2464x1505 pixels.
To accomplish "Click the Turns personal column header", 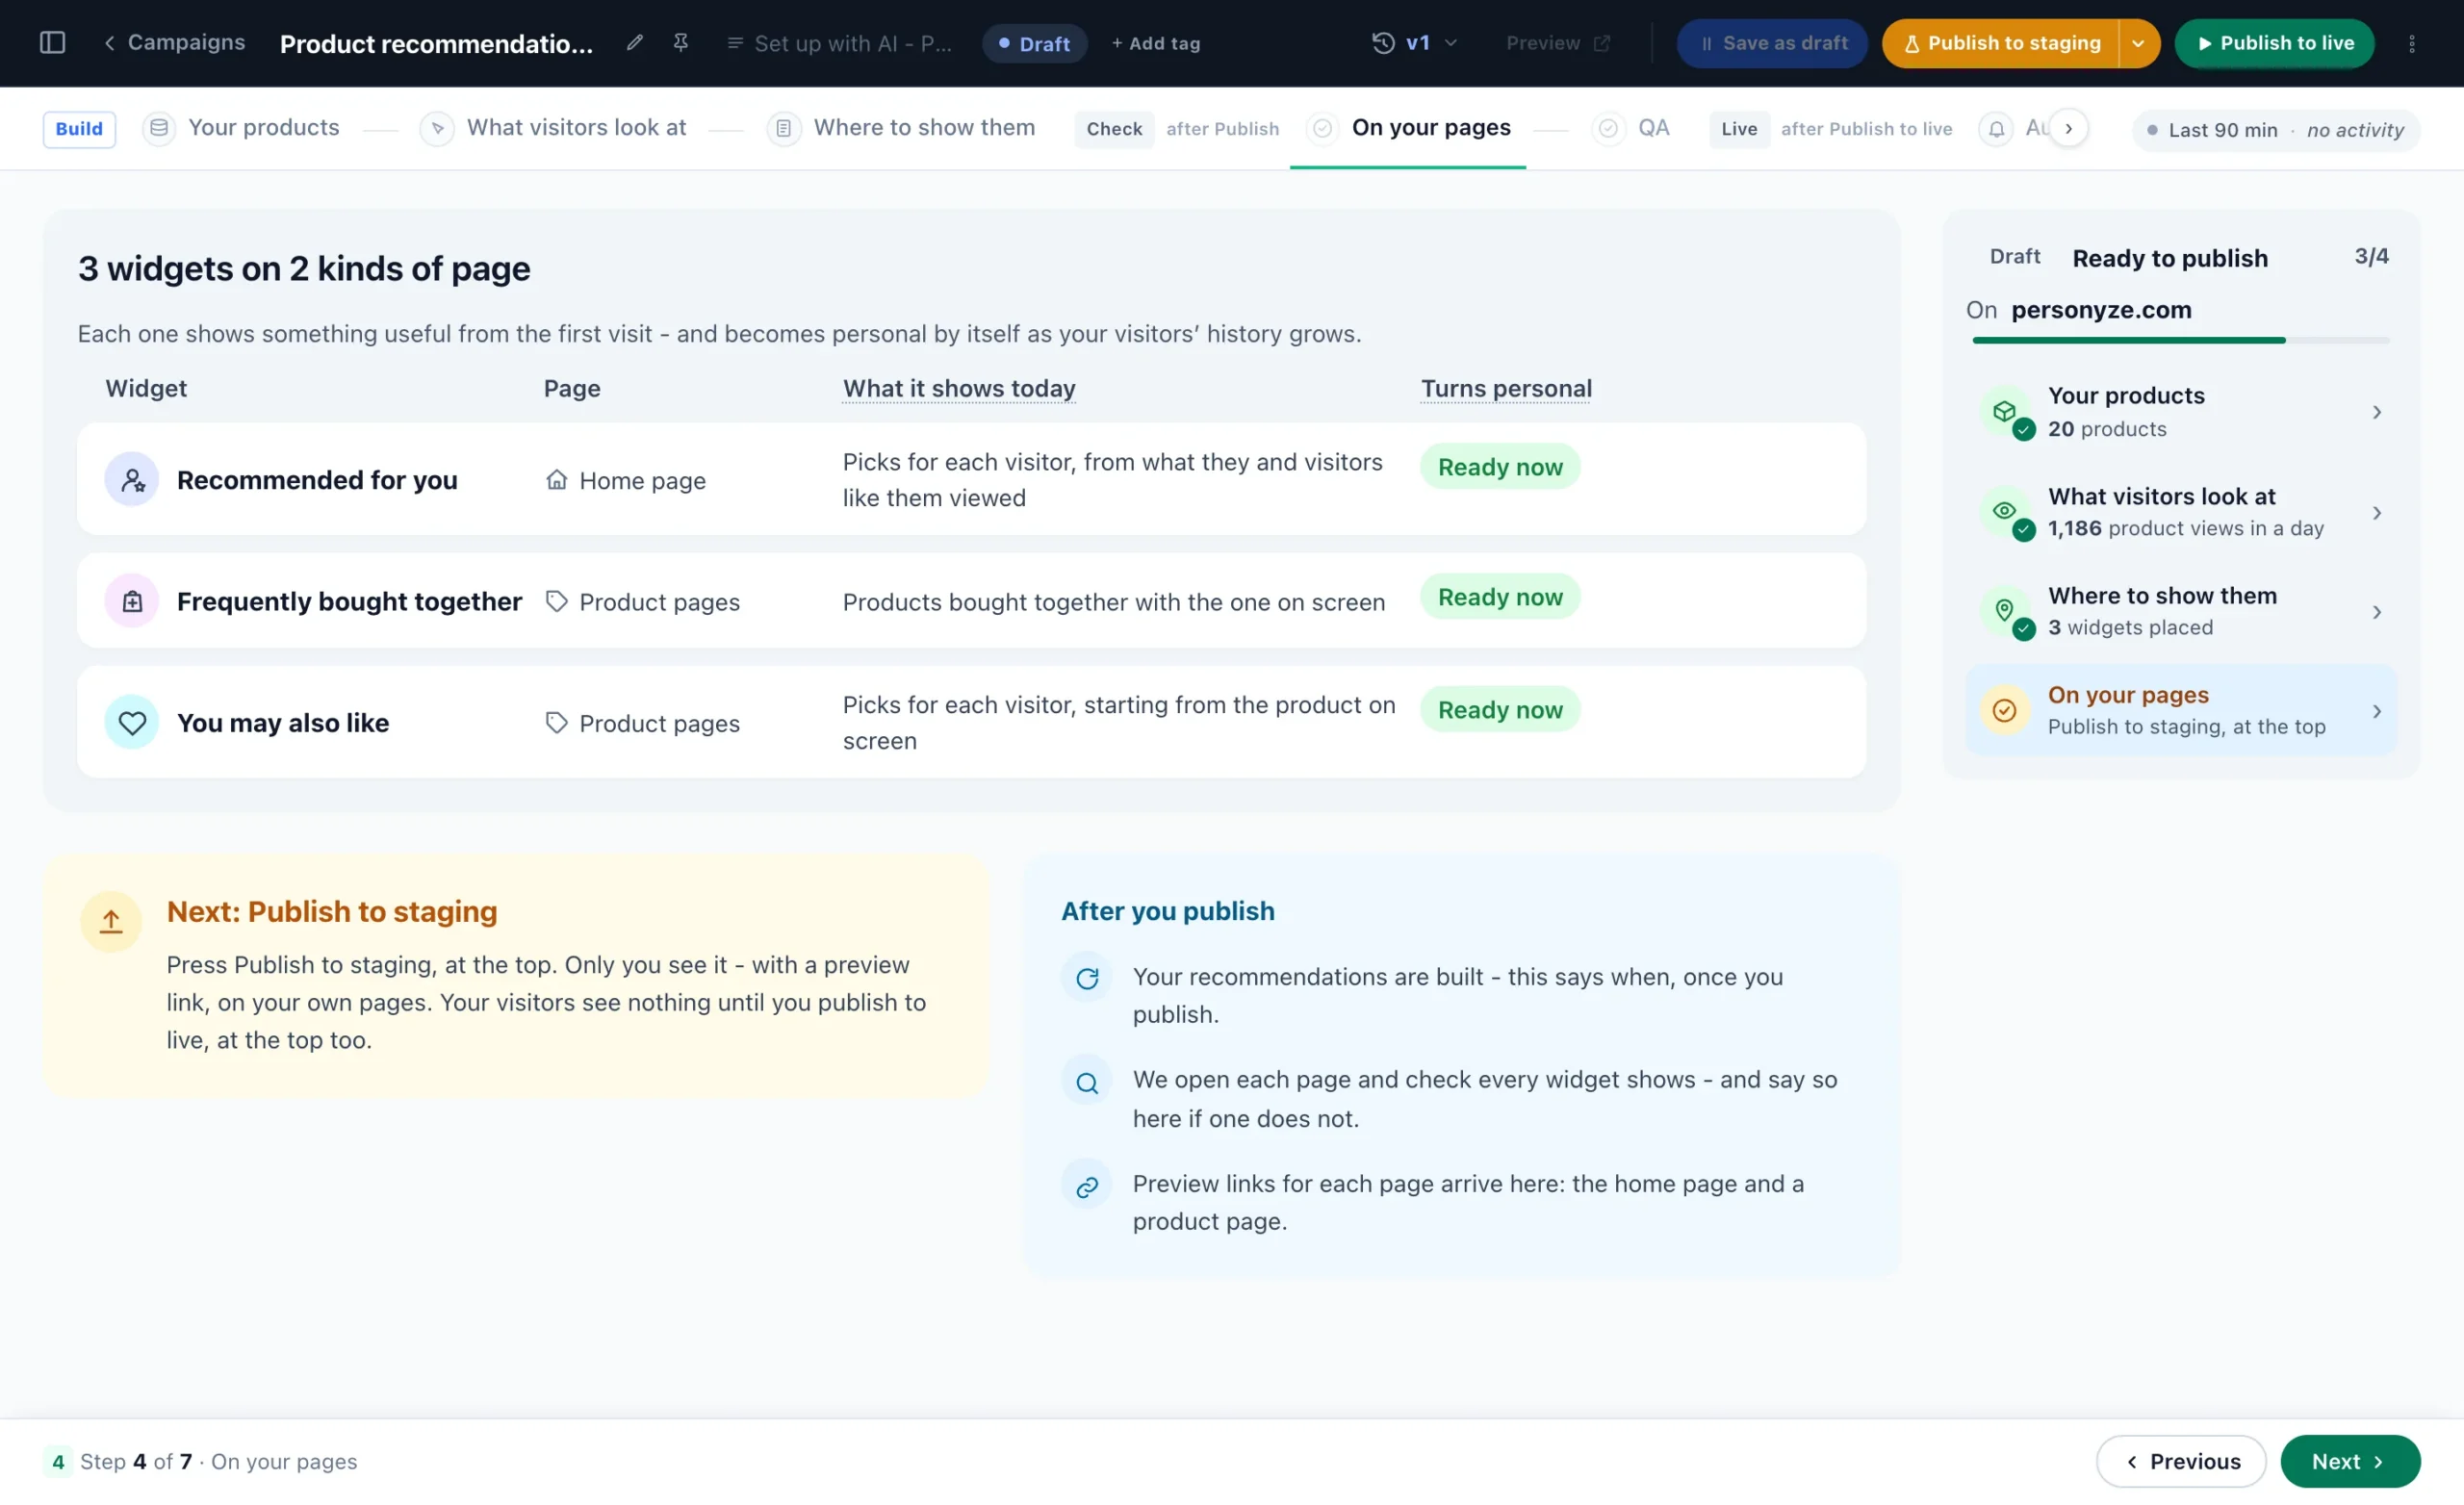I will (1506, 388).
